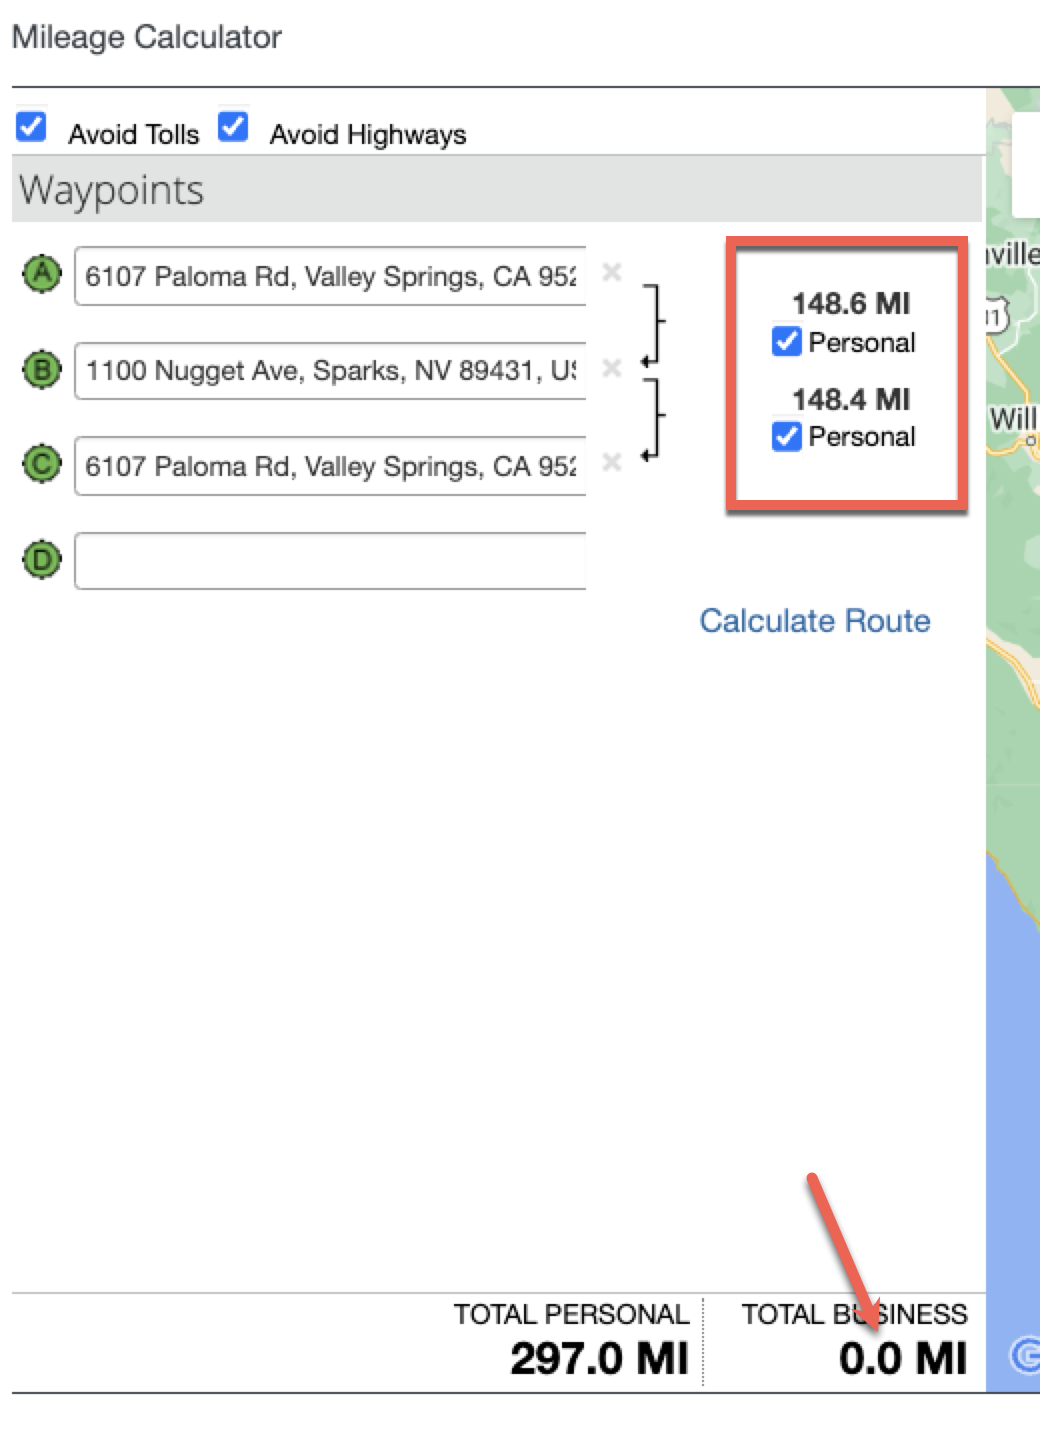
Task: Untick Personal for the 148.4 MI leg
Action: [787, 436]
